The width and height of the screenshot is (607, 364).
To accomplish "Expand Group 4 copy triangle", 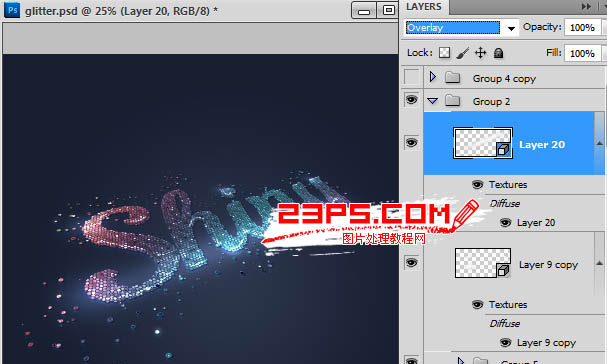I will [x=433, y=77].
